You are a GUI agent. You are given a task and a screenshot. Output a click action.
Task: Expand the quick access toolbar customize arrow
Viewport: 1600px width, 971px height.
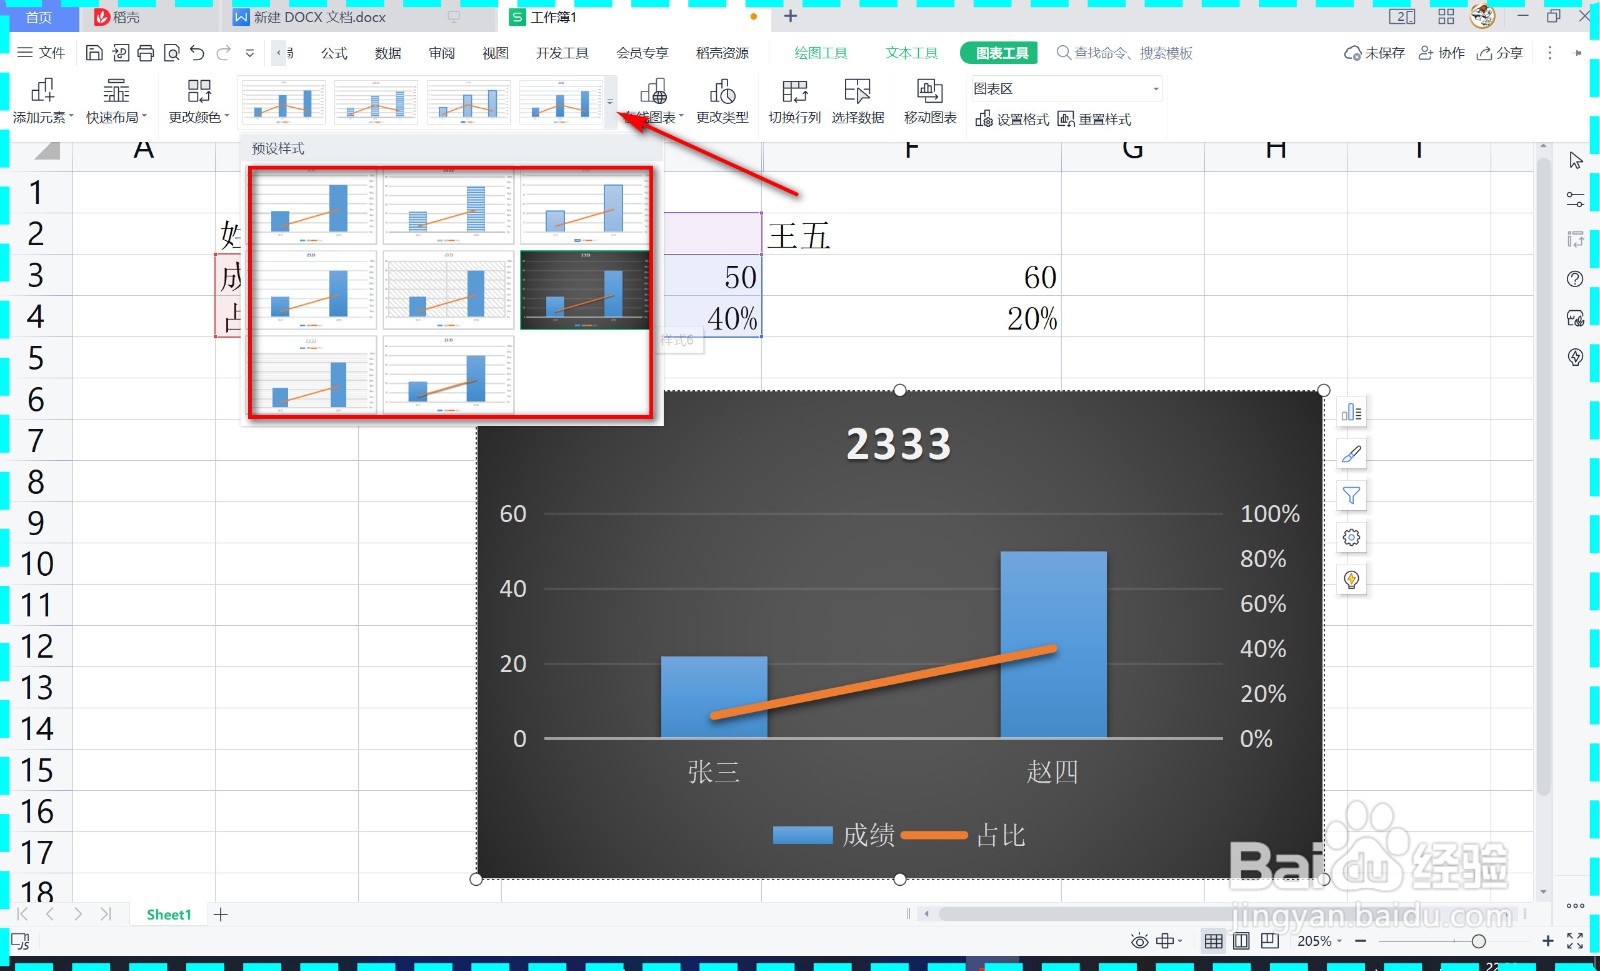[x=250, y=53]
